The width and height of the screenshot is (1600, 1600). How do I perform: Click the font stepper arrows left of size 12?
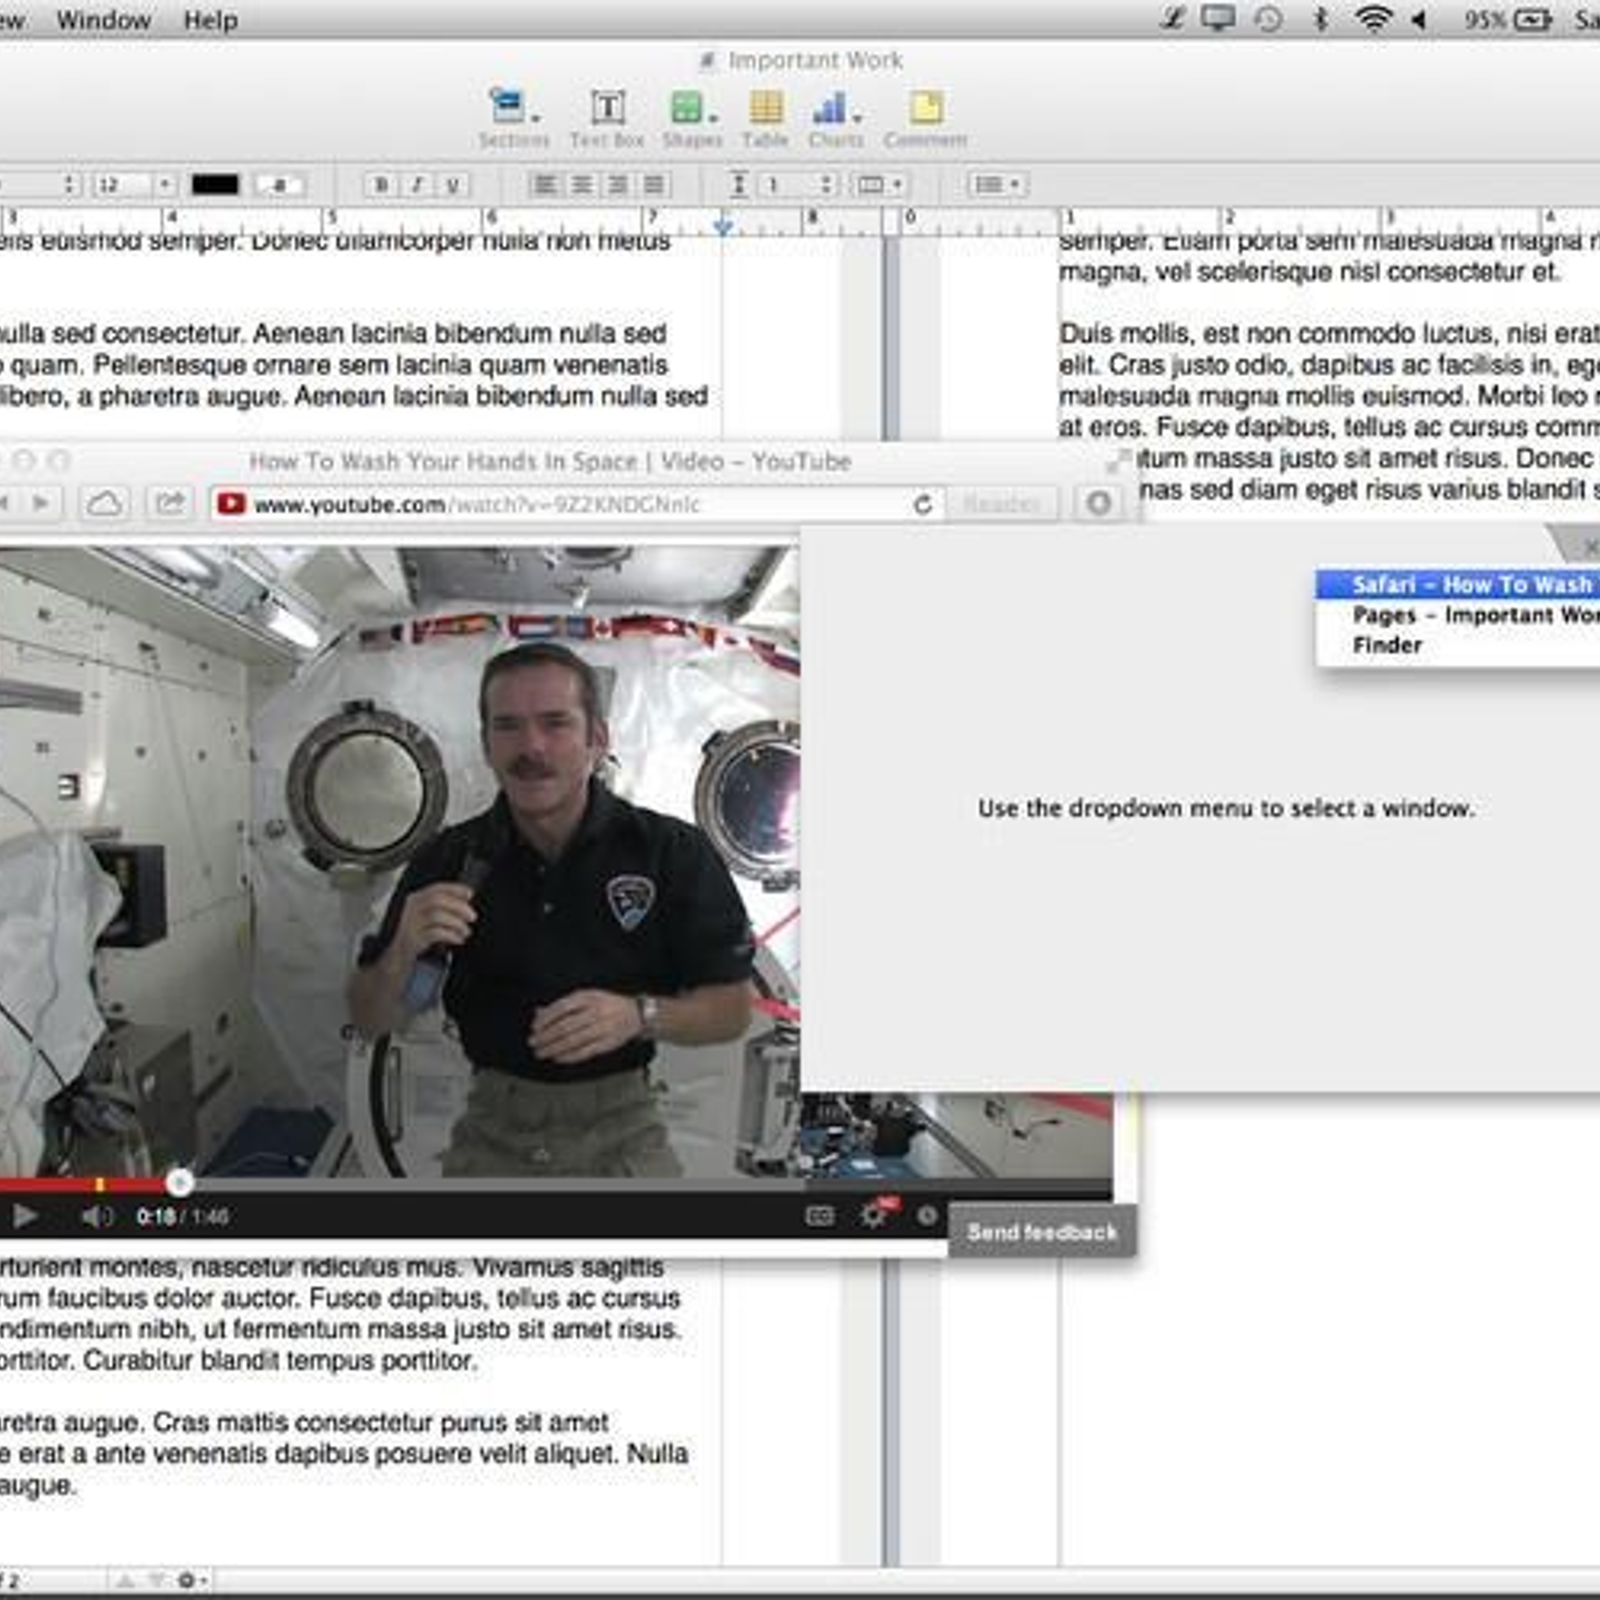[69, 185]
